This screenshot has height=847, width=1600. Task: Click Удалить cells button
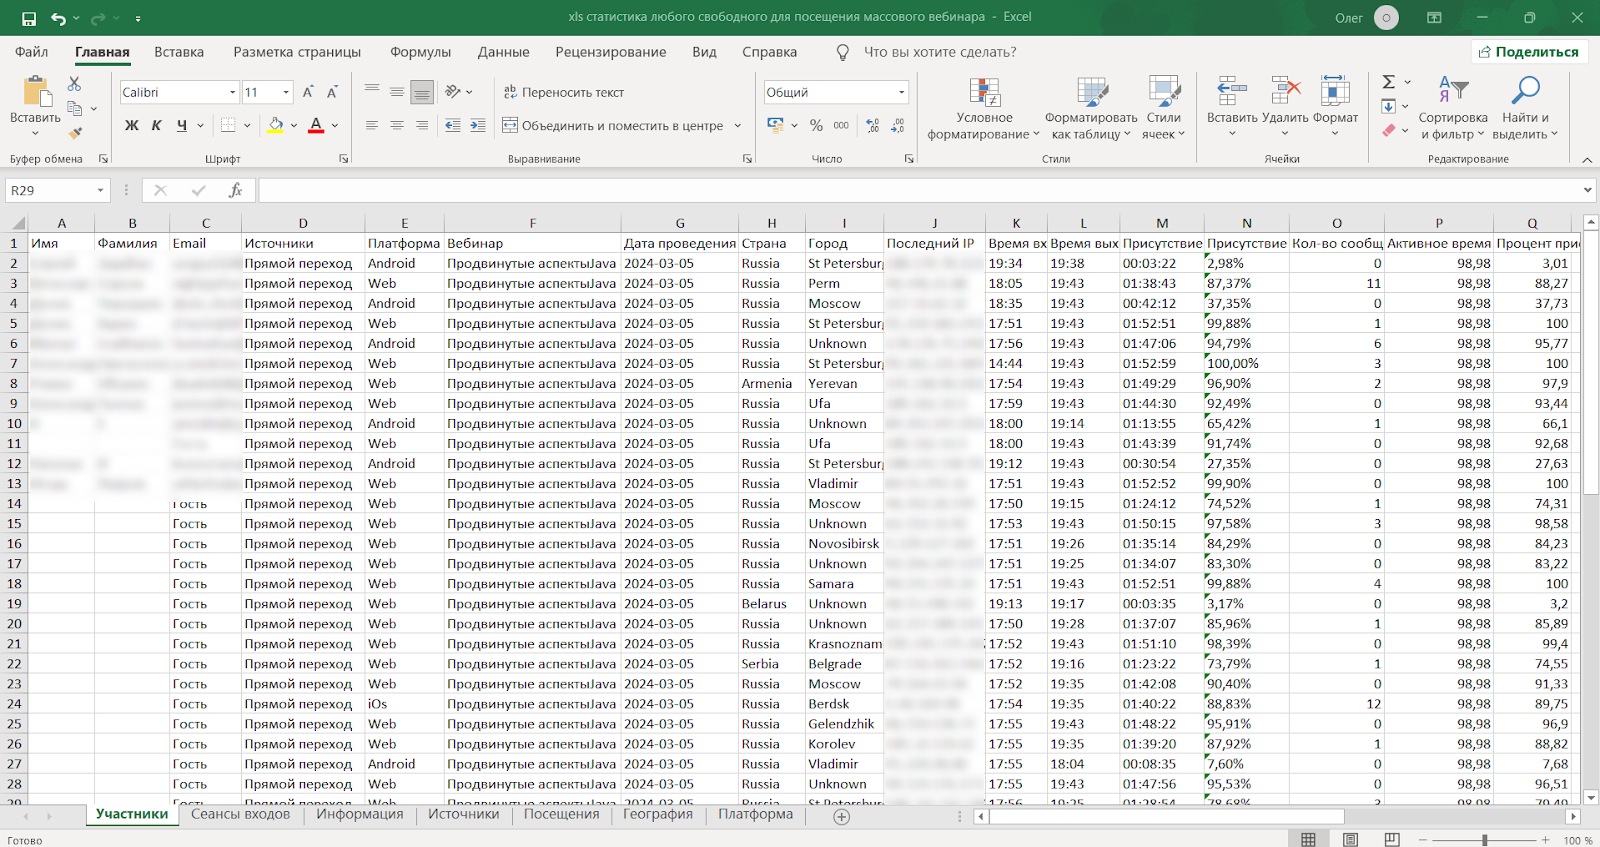[1285, 108]
